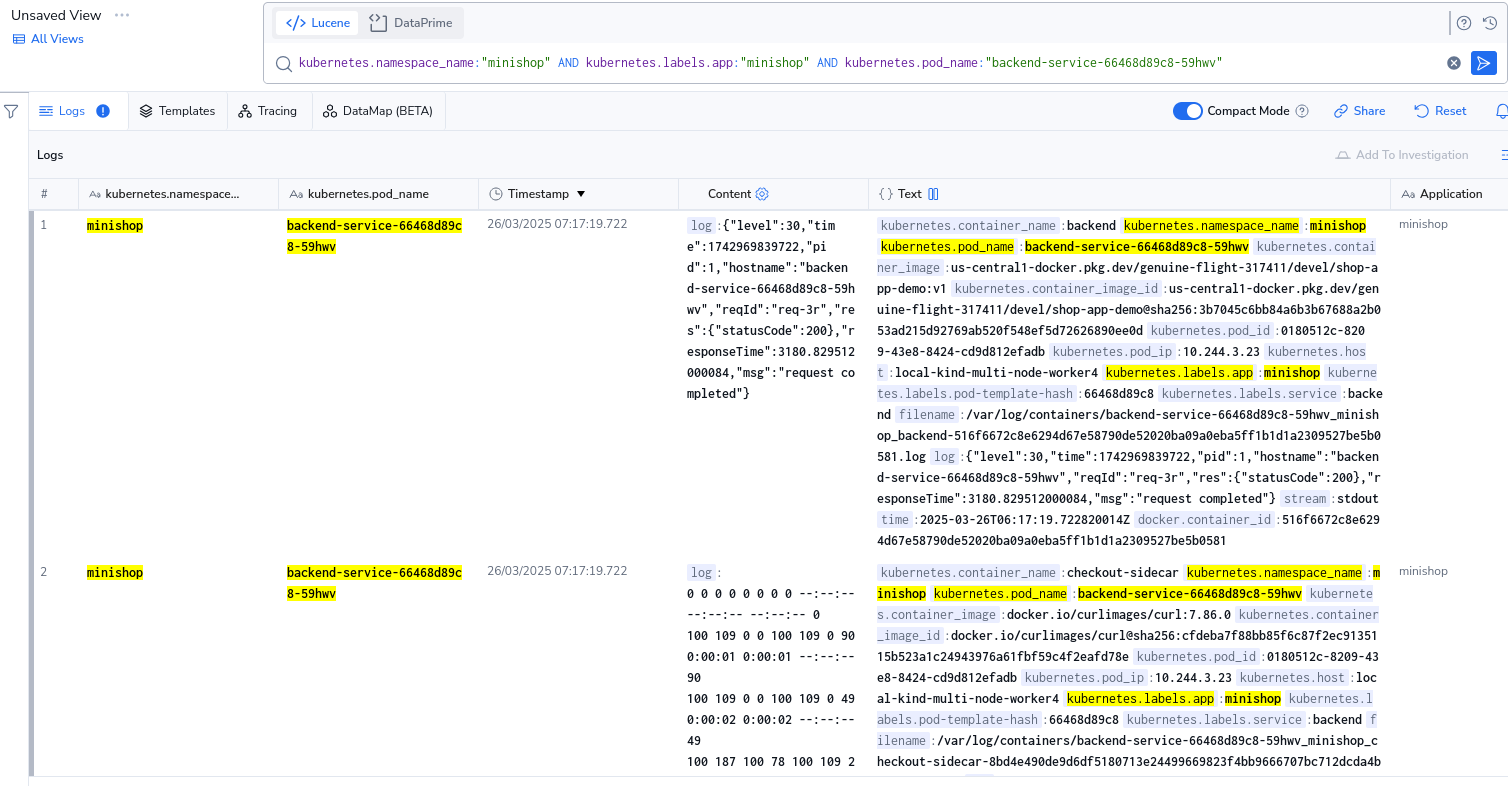Click minishop namespace in row 1
Screen dimensions: 1508x786
coord(115,226)
